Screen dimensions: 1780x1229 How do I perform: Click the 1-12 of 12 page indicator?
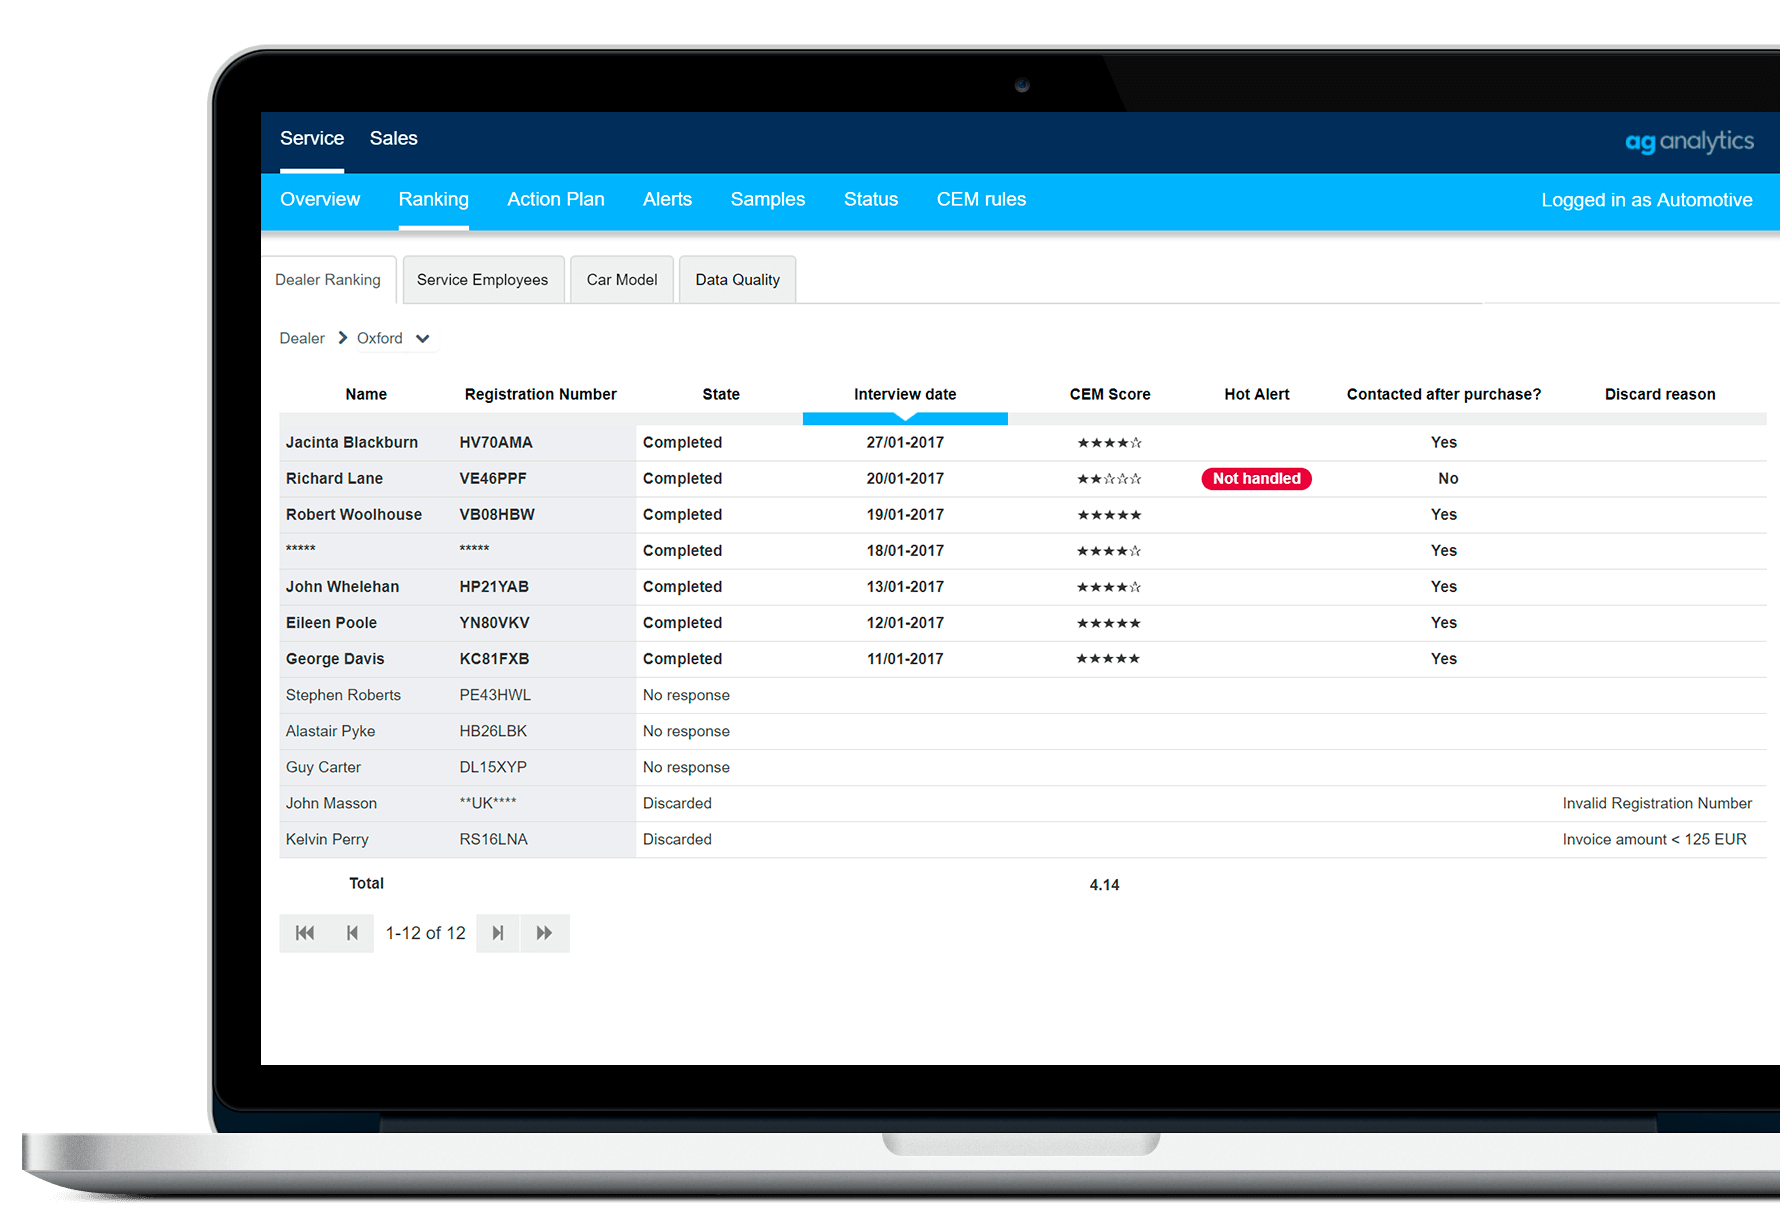point(426,933)
